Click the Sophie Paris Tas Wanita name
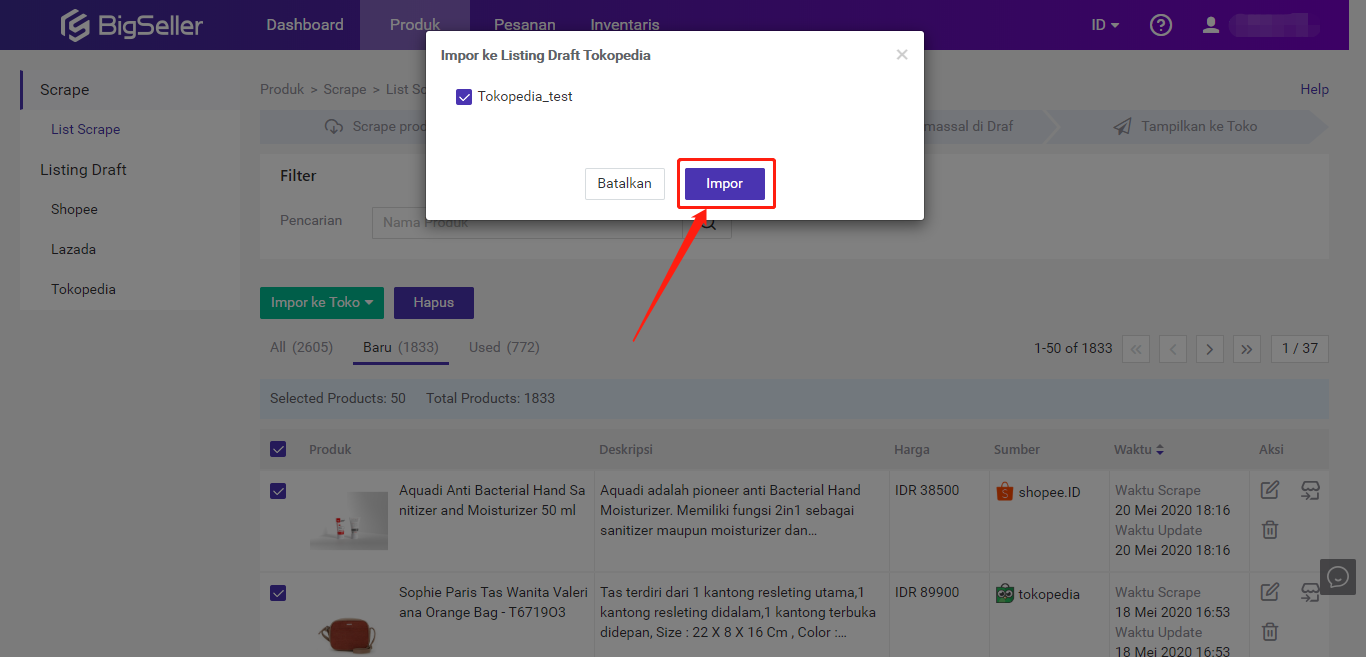 coord(493,602)
